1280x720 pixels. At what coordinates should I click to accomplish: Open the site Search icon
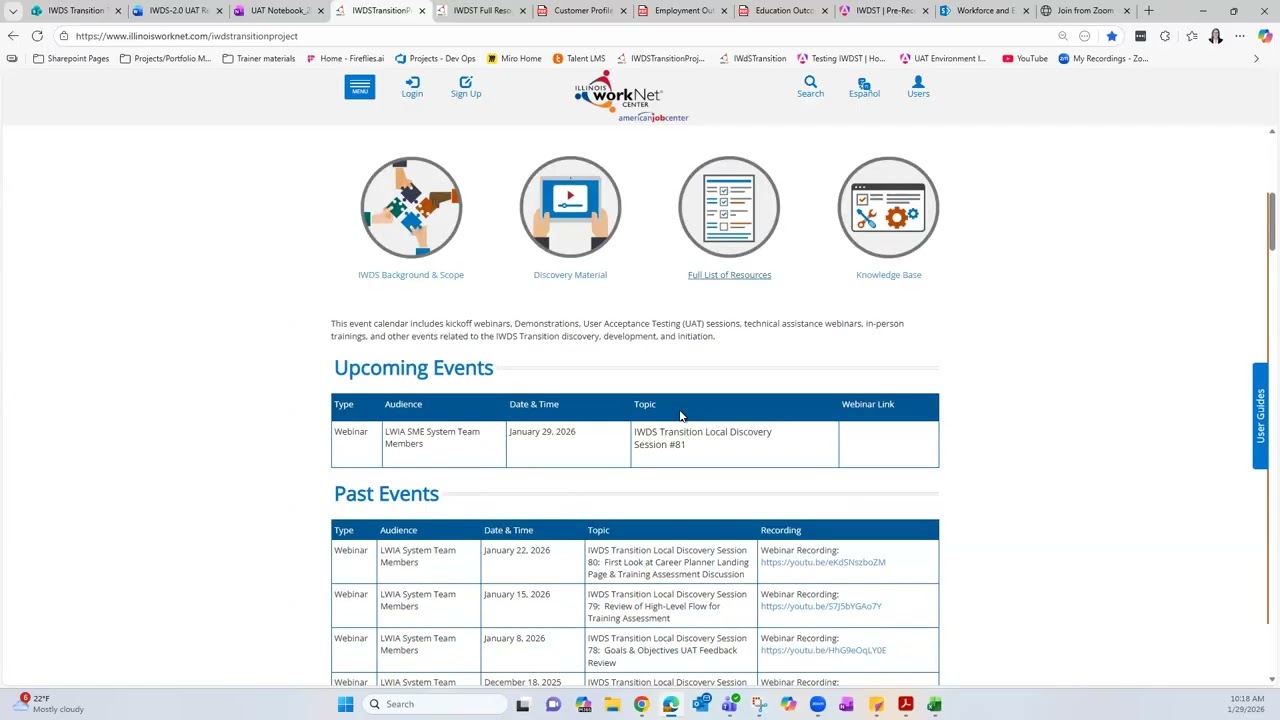(x=810, y=87)
